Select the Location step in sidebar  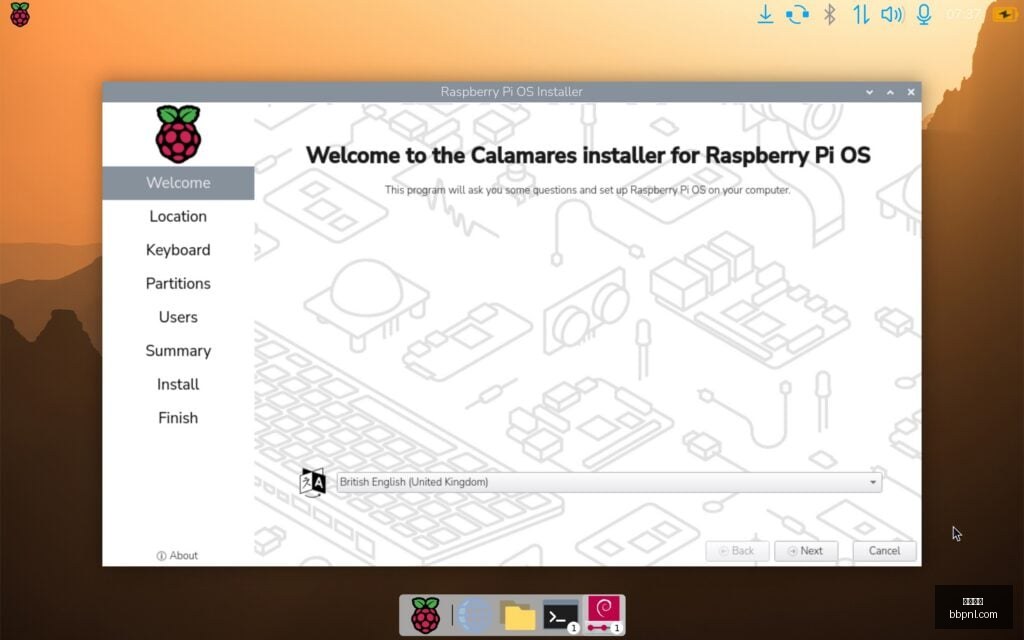click(178, 216)
